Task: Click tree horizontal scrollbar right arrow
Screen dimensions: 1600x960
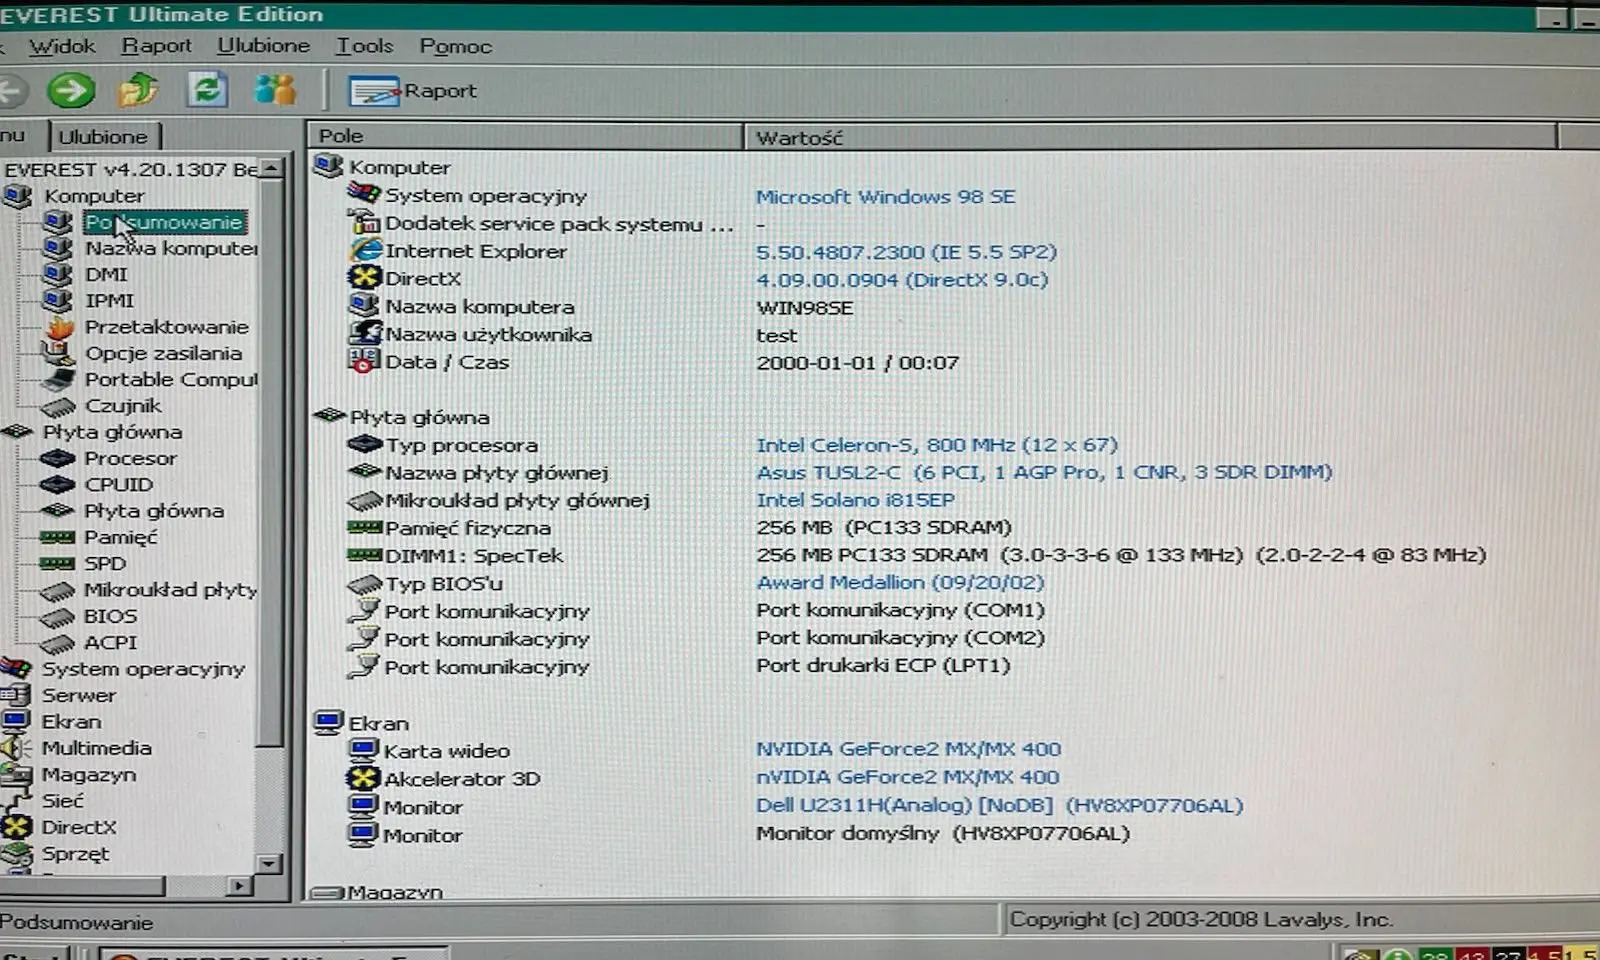Action: pyautogui.click(x=238, y=886)
